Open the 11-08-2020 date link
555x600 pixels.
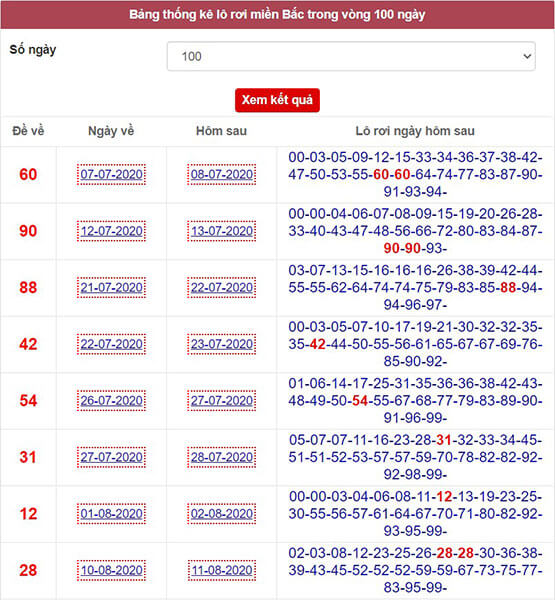tap(222, 571)
